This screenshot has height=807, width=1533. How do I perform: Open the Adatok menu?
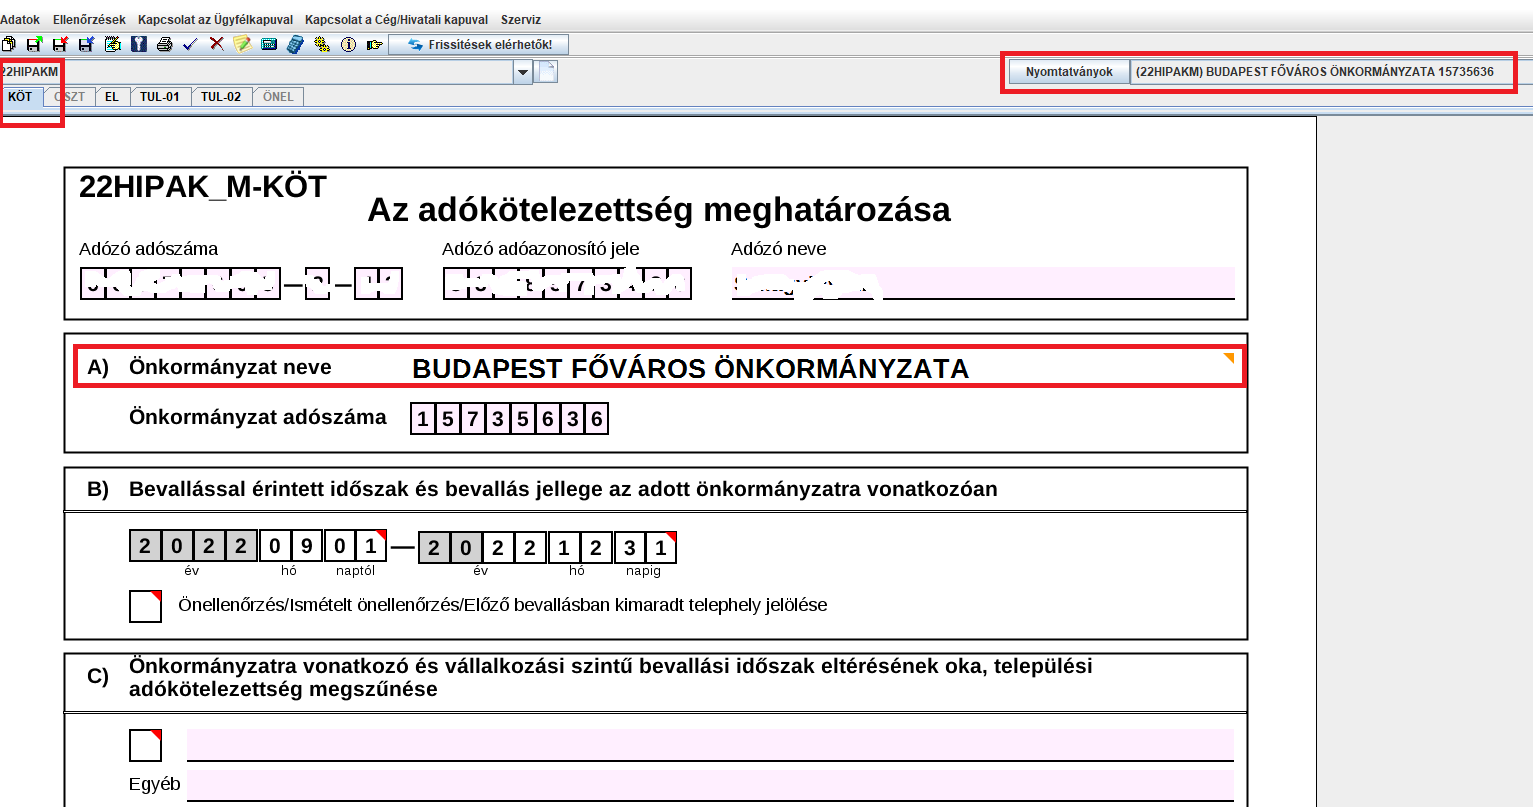[x=20, y=20]
